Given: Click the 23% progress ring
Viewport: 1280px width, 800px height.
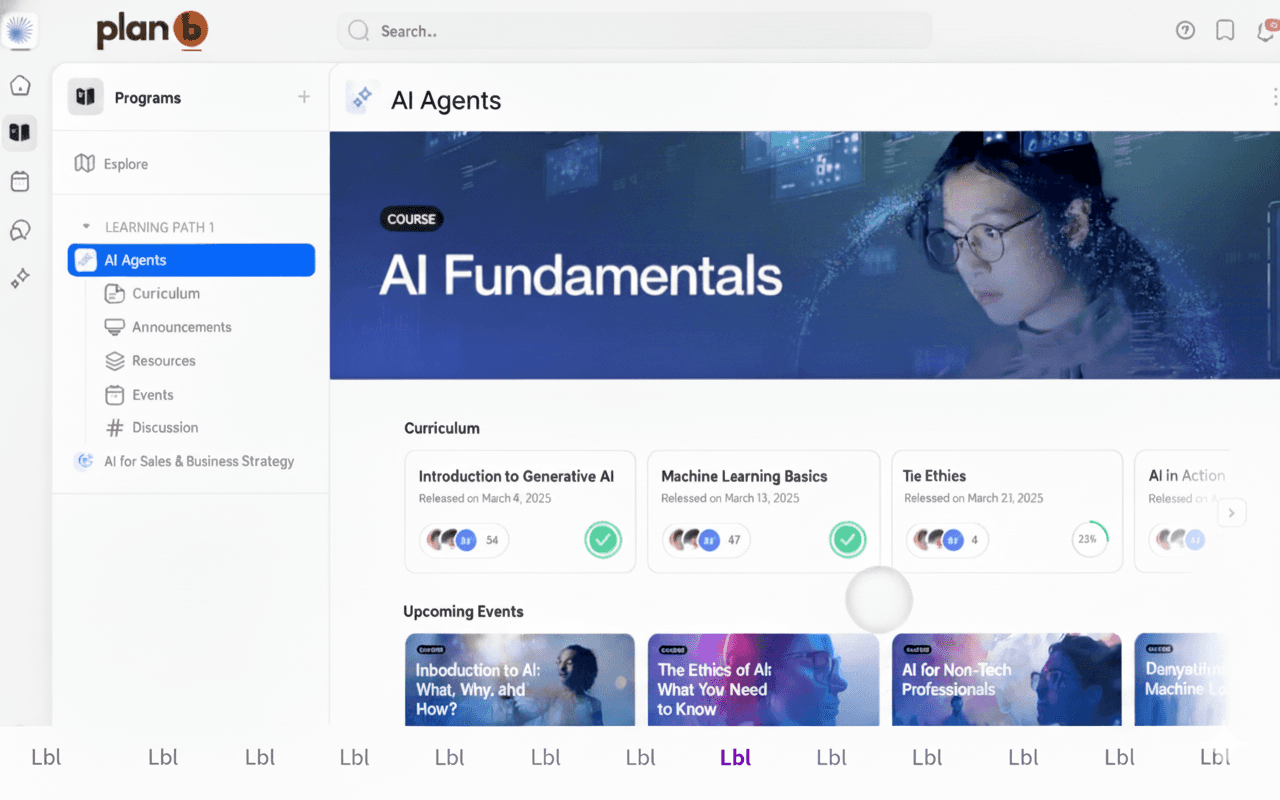Looking at the screenshot, I should [1087, 539].
